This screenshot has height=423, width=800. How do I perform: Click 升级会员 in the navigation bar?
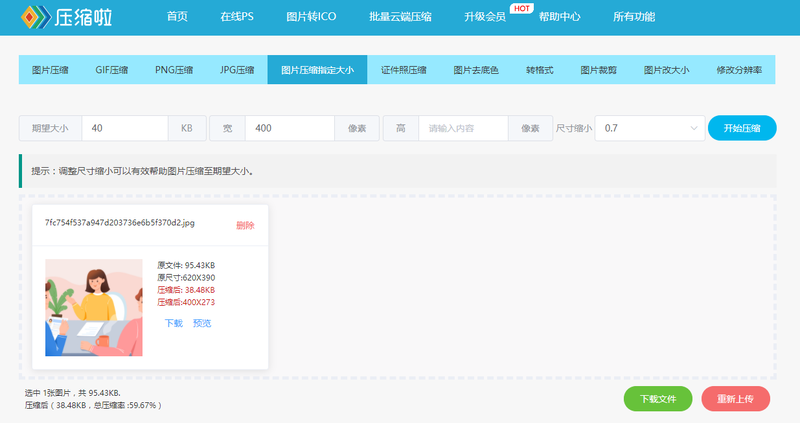pyautogui.click(x=485, y=17)
